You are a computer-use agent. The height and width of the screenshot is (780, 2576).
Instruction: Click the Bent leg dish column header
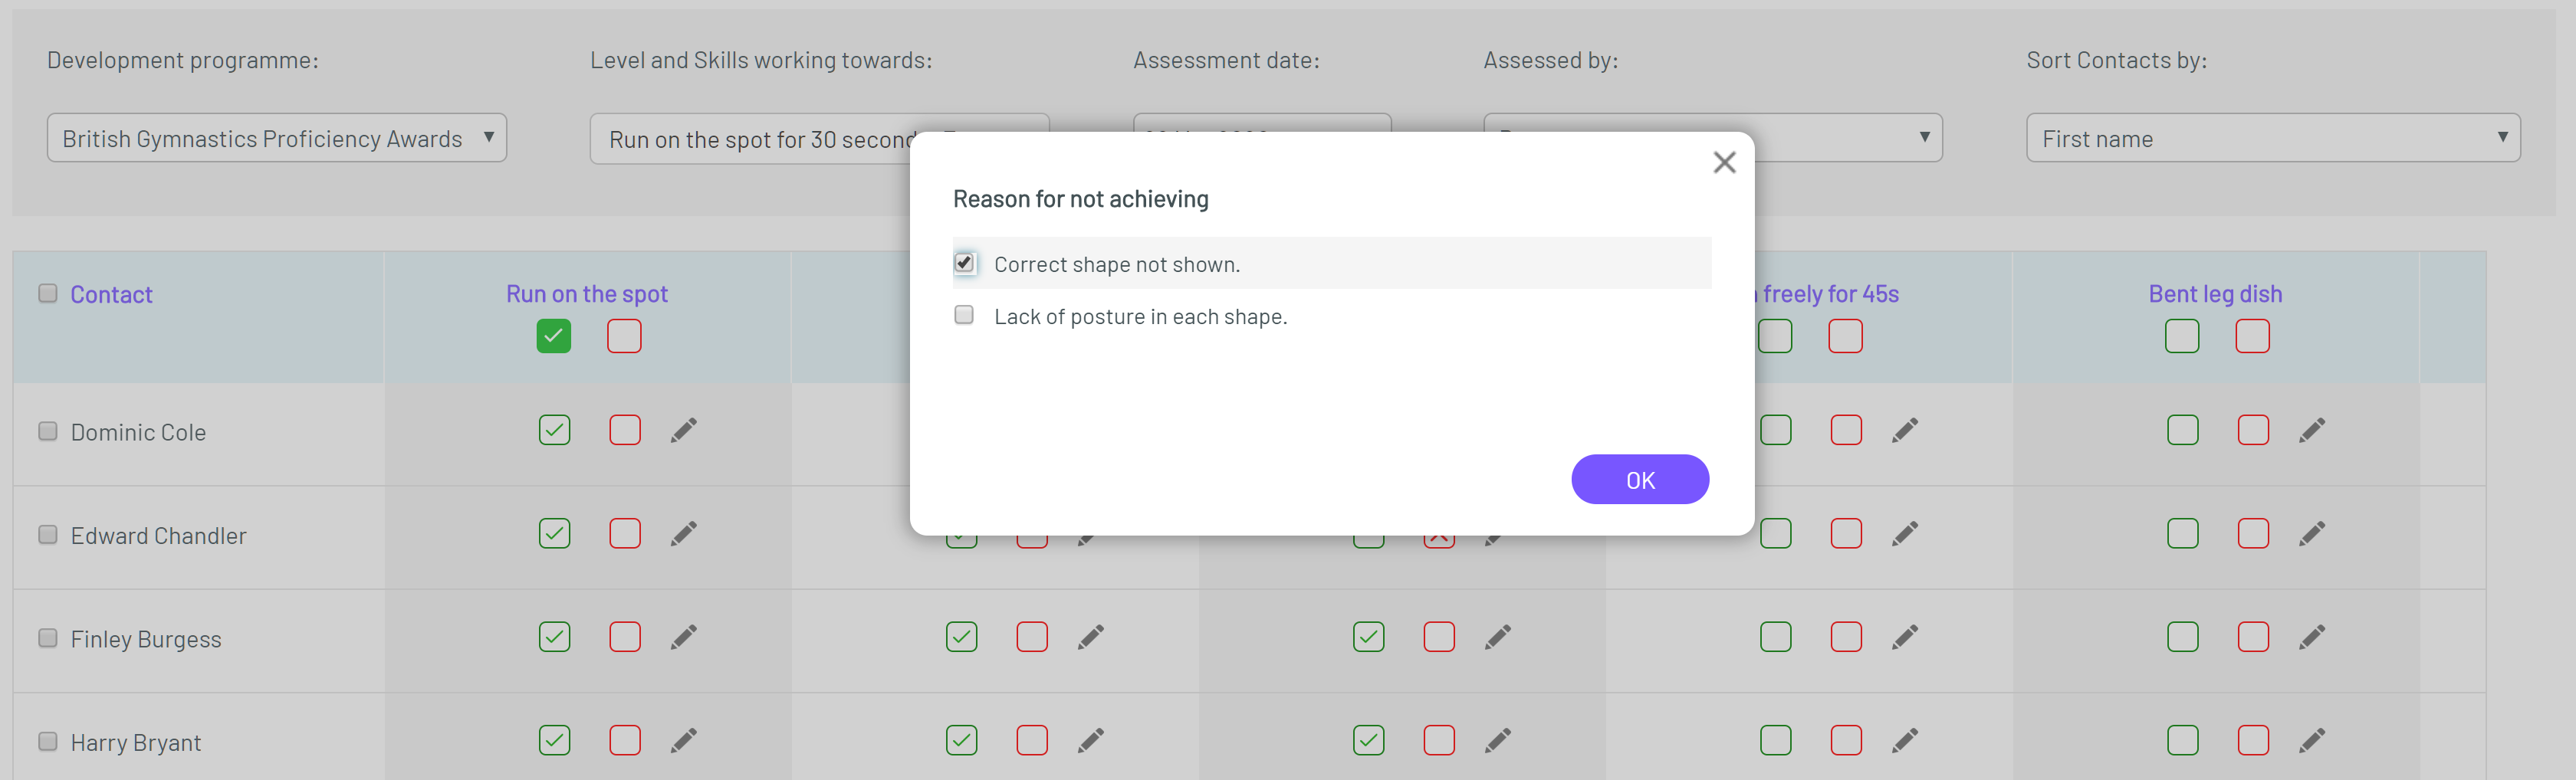point(2215,294)
